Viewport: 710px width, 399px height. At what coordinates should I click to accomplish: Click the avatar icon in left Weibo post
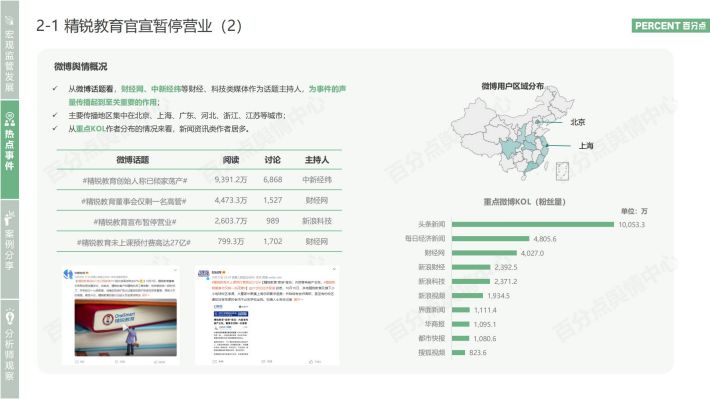pos(68,274)
